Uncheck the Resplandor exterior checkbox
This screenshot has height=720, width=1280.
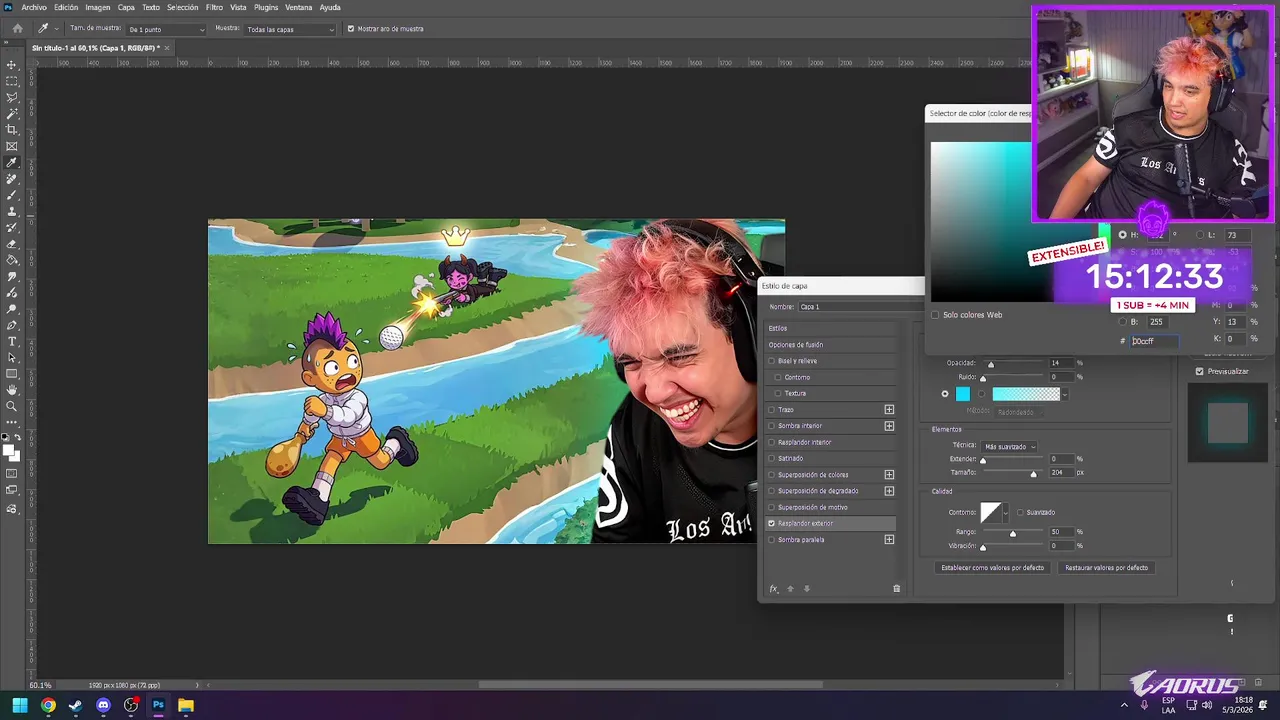tap(771, 523)
